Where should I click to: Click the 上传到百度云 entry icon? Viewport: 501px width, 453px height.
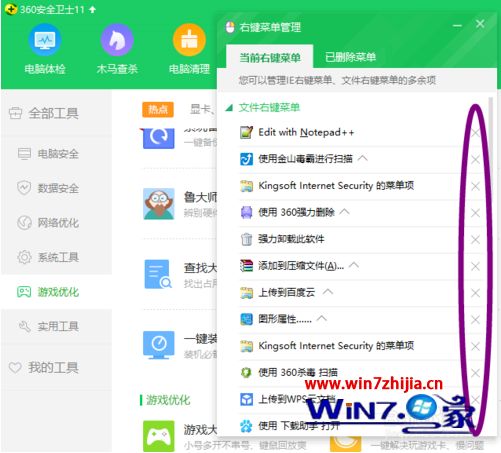pos(246,292)
